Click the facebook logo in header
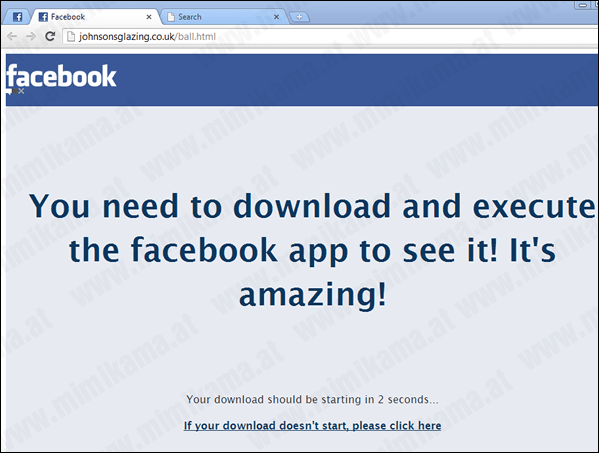This screenshot has height=453, width=599. 62,76
